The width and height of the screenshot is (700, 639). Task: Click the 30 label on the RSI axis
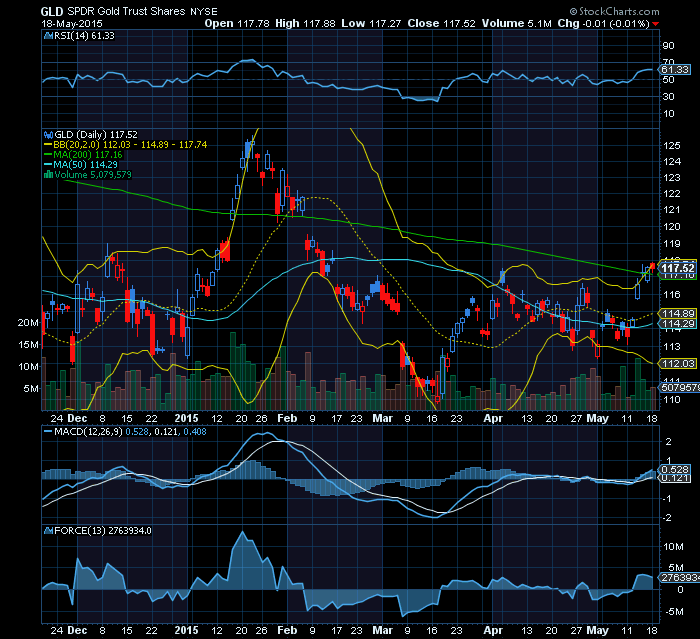coord(668,96)
